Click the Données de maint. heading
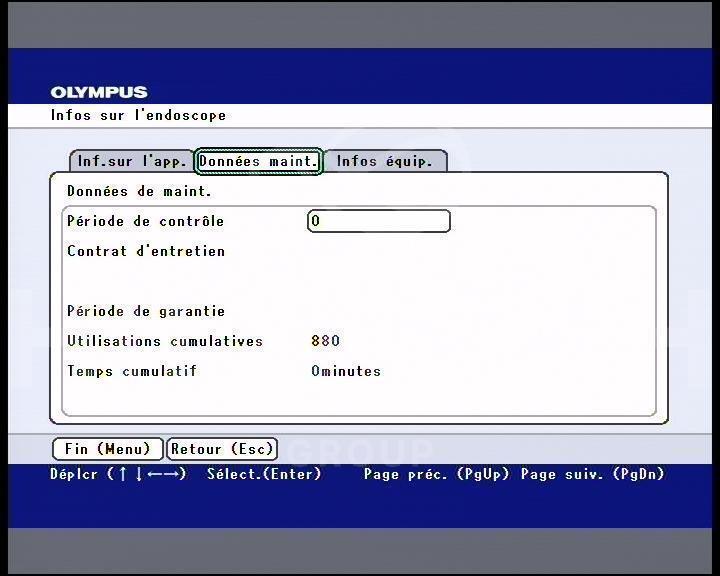This screenshot has width=720, height=576. click(139, 191)
